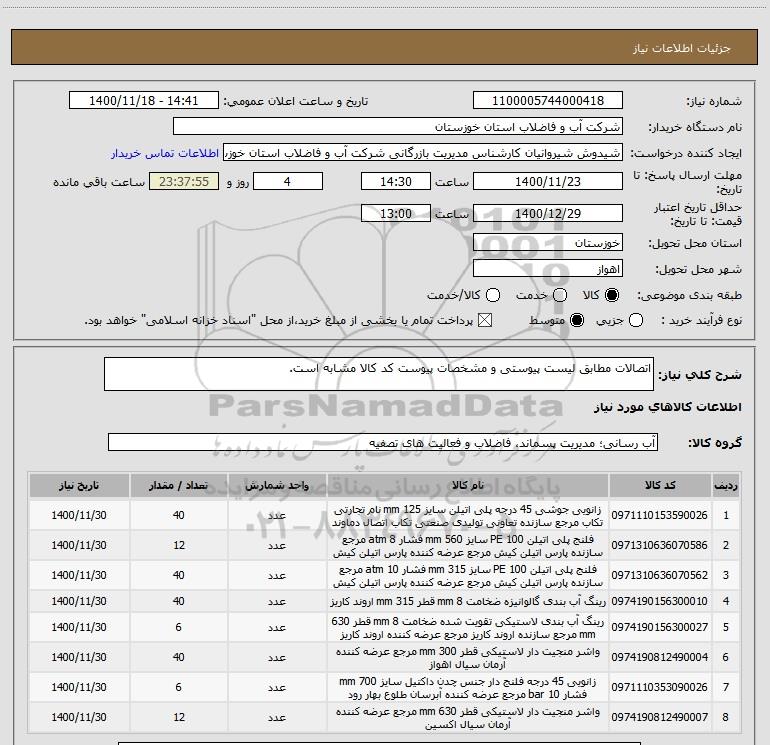770x745 pixels.
Task: Click the نام کالا column header
Action: 468,485
